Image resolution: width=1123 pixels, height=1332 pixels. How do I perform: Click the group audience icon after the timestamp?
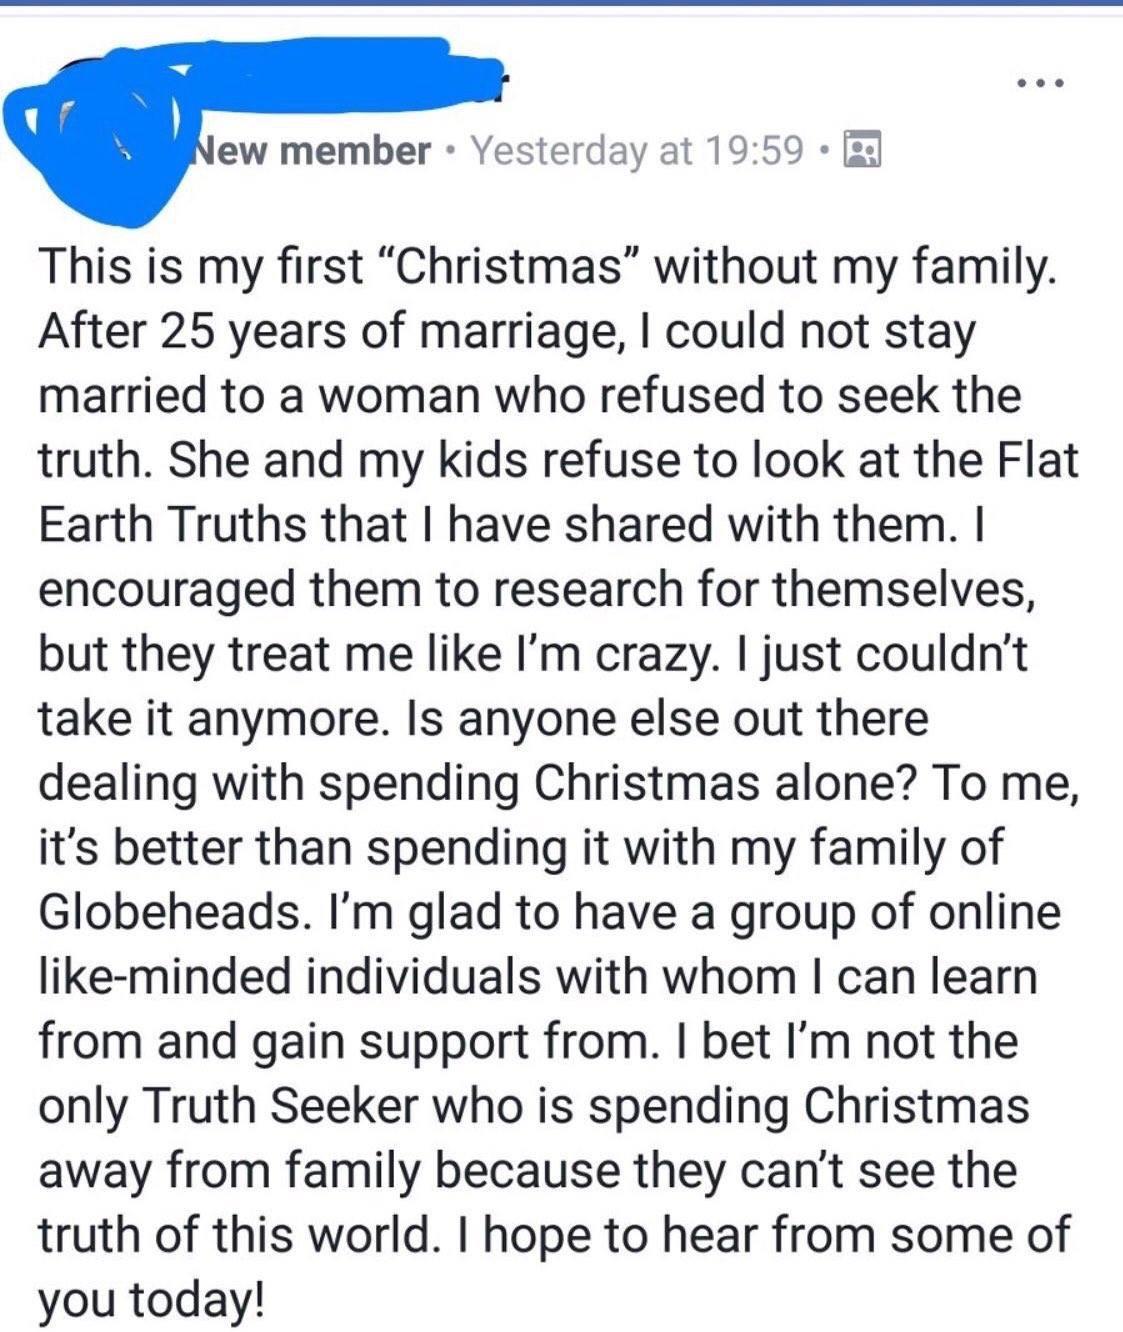[x=859, y=150]
